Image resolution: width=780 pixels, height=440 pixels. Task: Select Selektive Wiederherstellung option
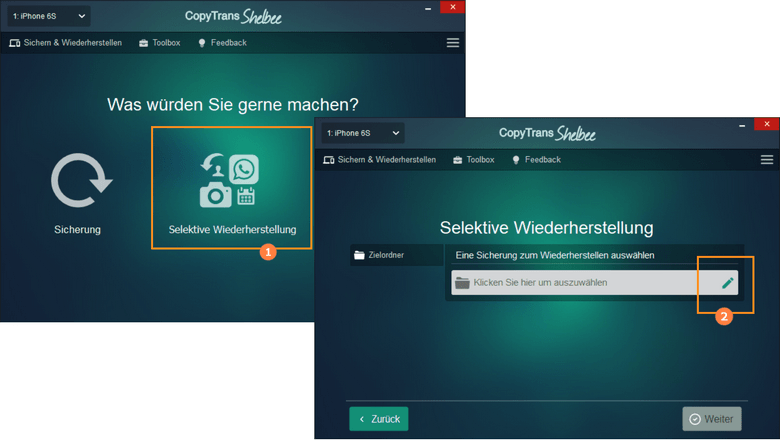point(232,188)
